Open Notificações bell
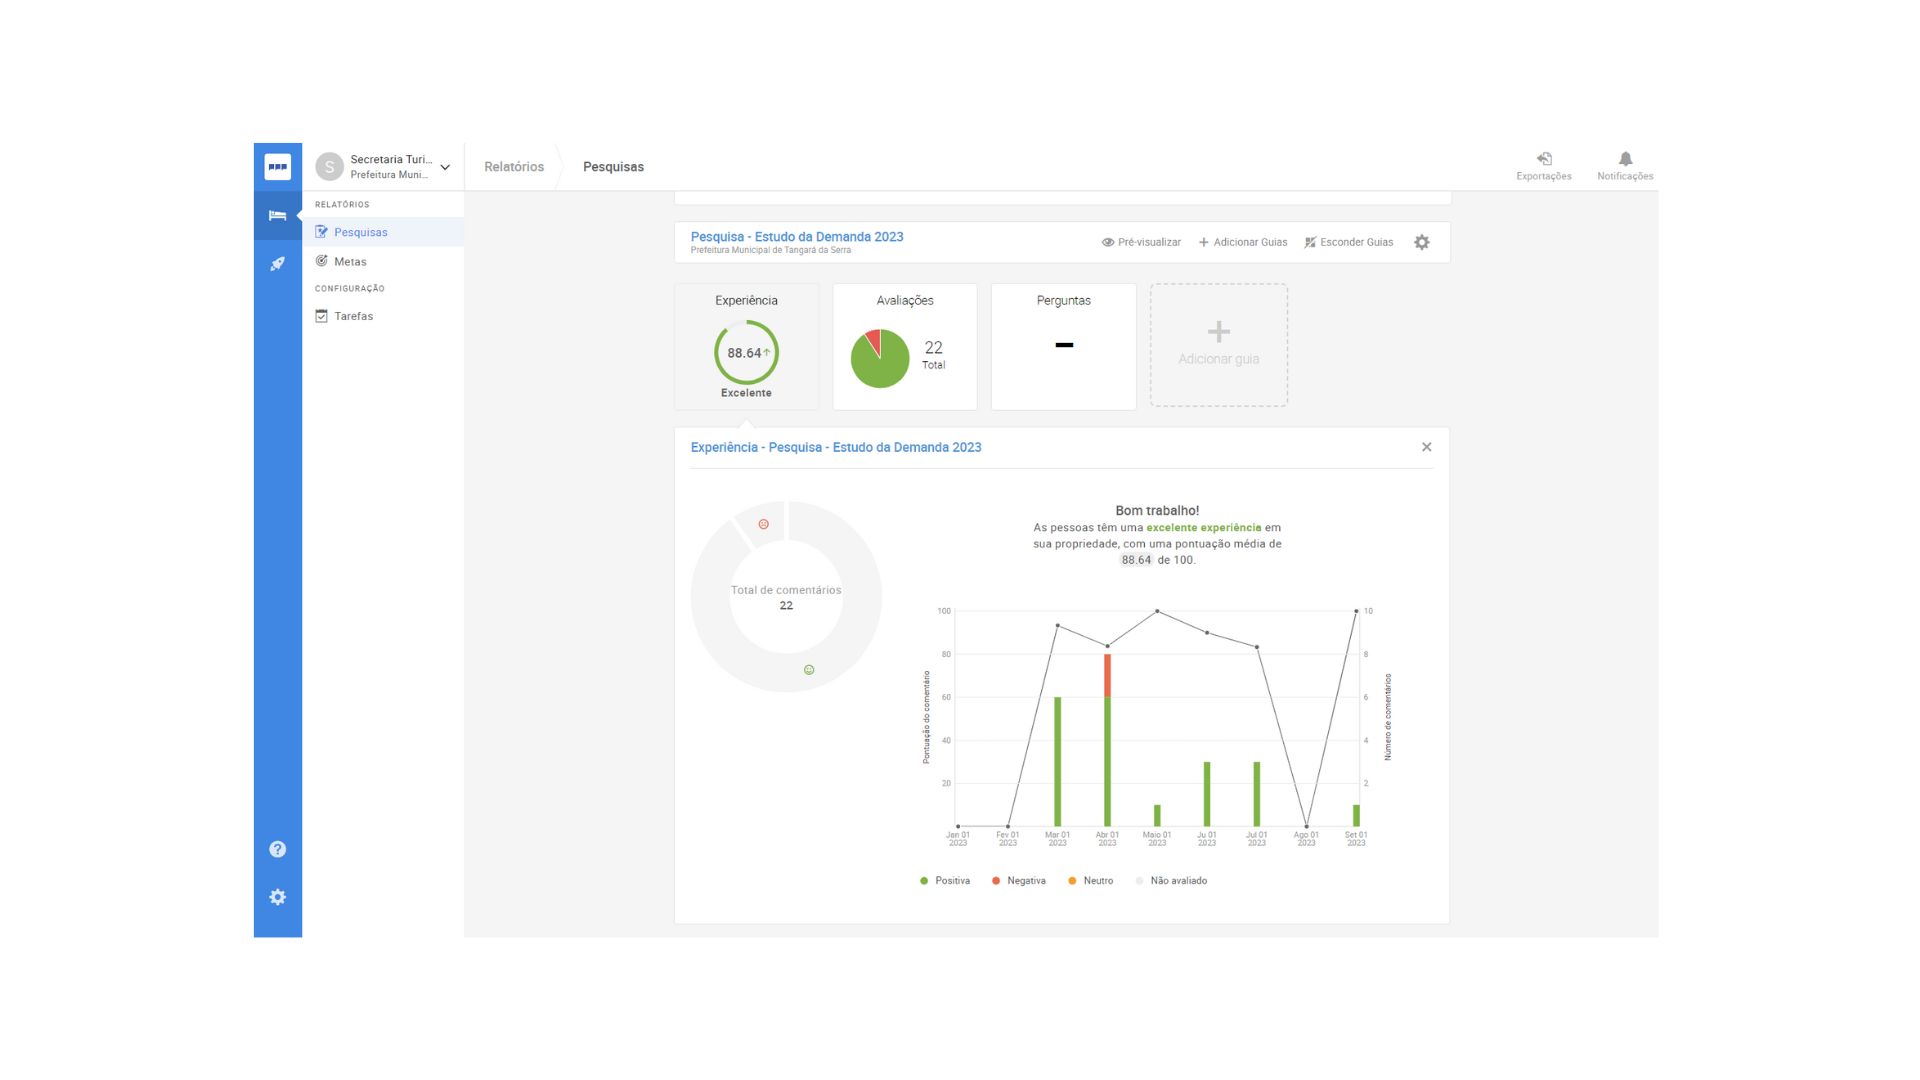Viewport: 1920px width, 1080px height. click(x=1625, y=166)
